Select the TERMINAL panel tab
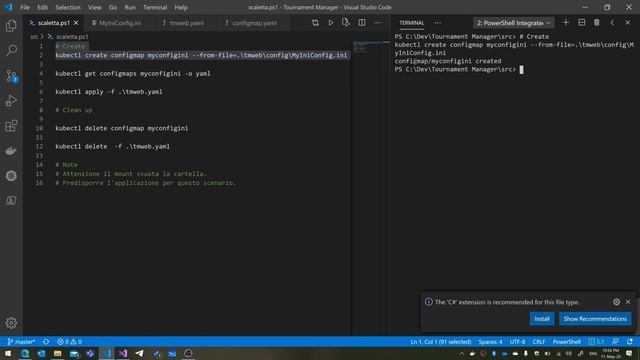Image resolution: width=640 pixels, height=360 pixels. point(411,23)
